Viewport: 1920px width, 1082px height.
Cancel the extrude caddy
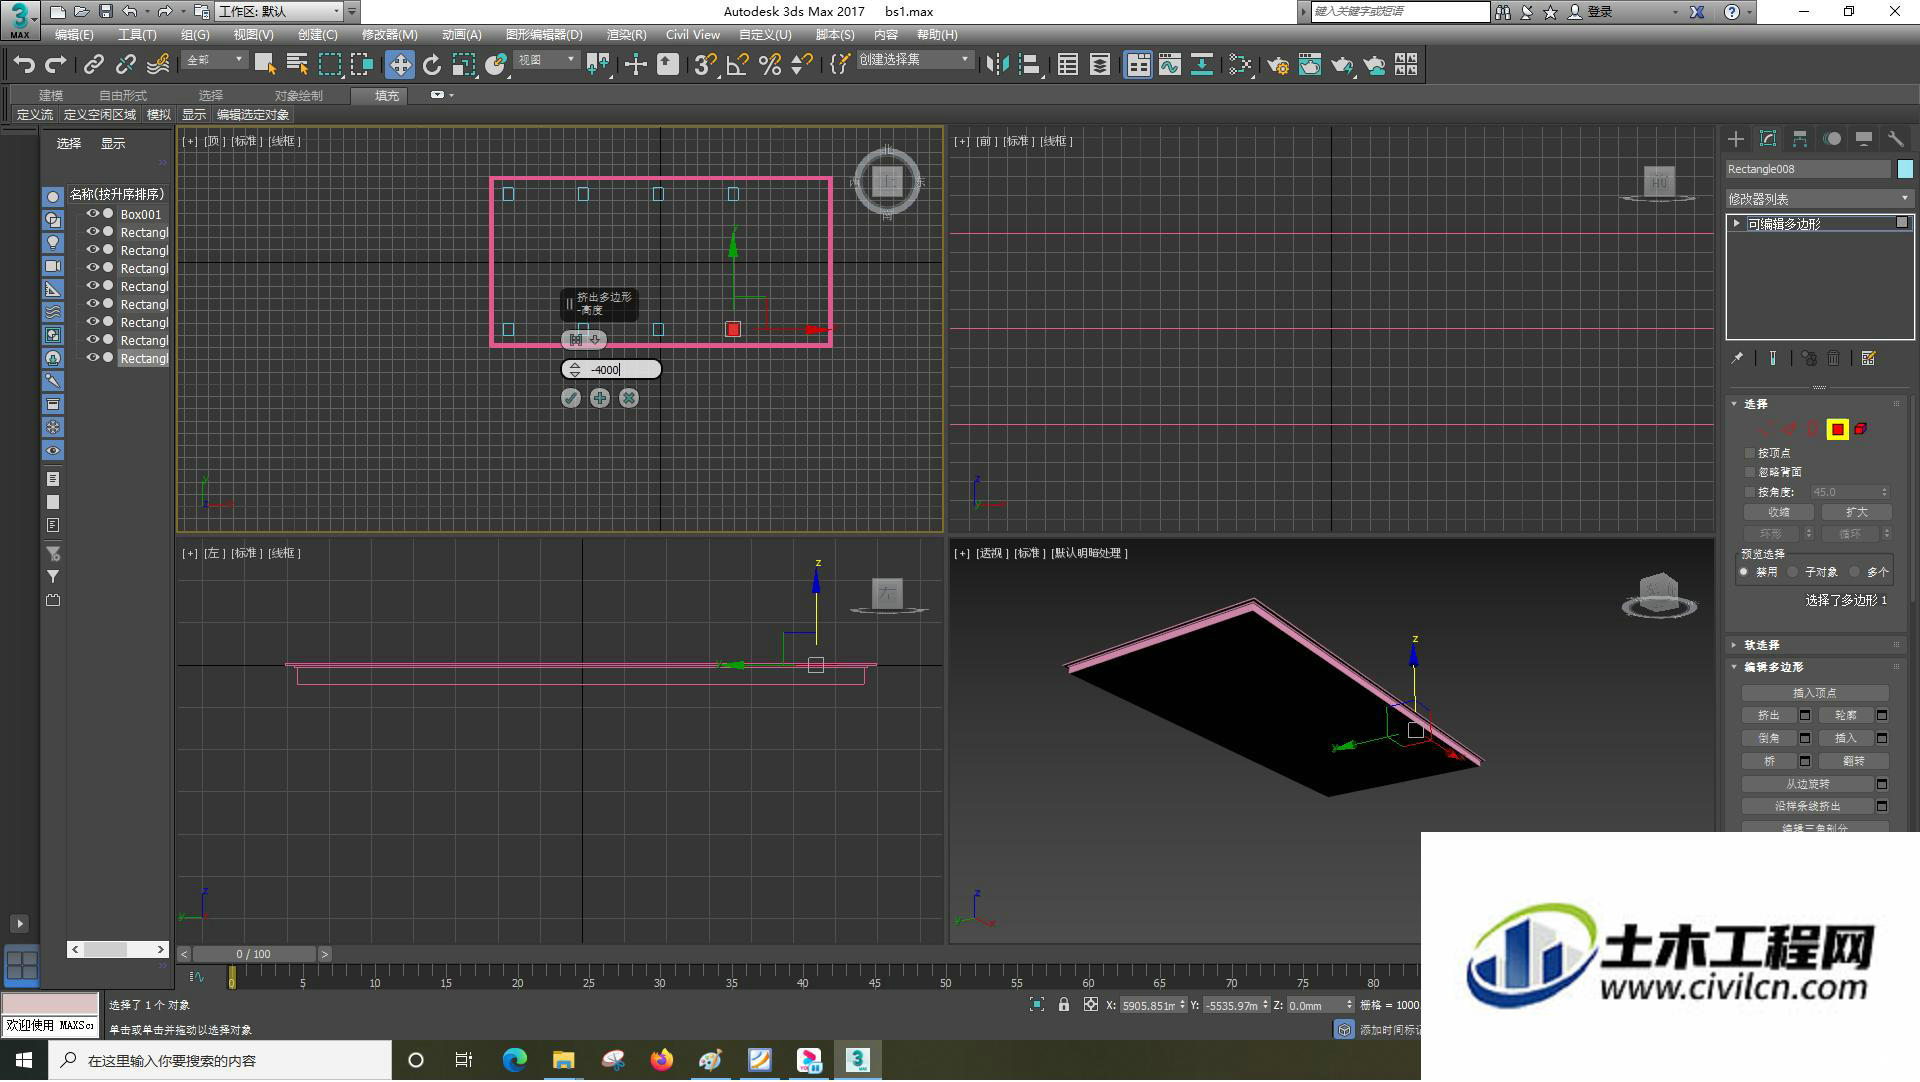629,398
